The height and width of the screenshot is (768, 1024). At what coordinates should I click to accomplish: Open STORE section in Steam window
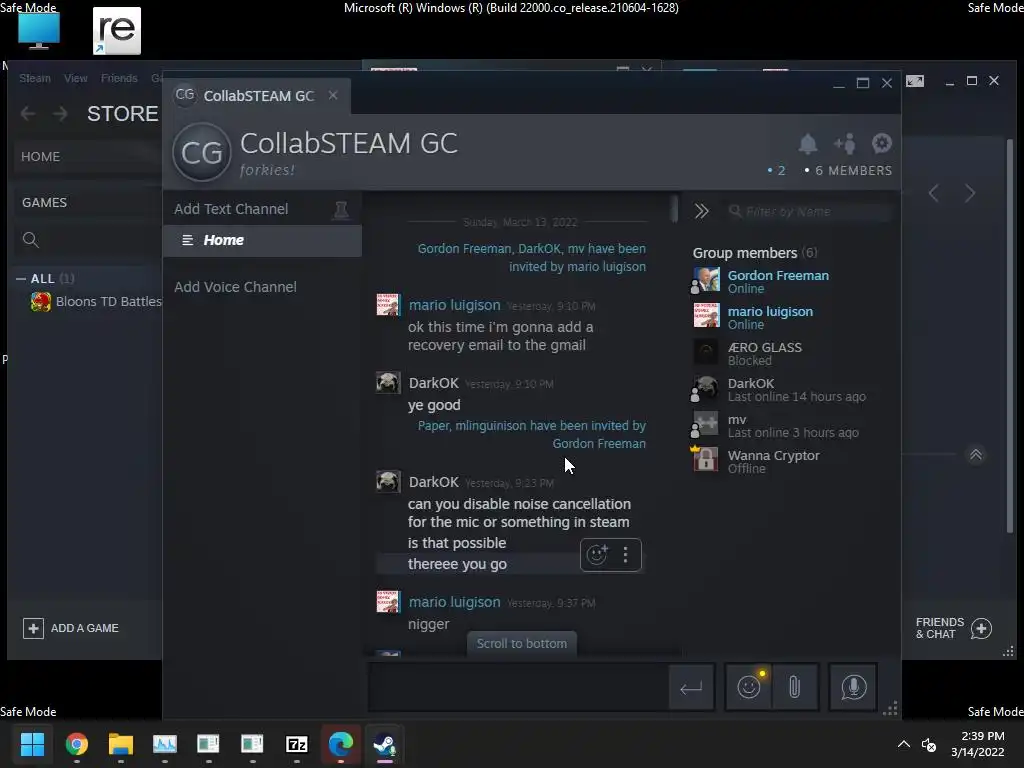122,114
